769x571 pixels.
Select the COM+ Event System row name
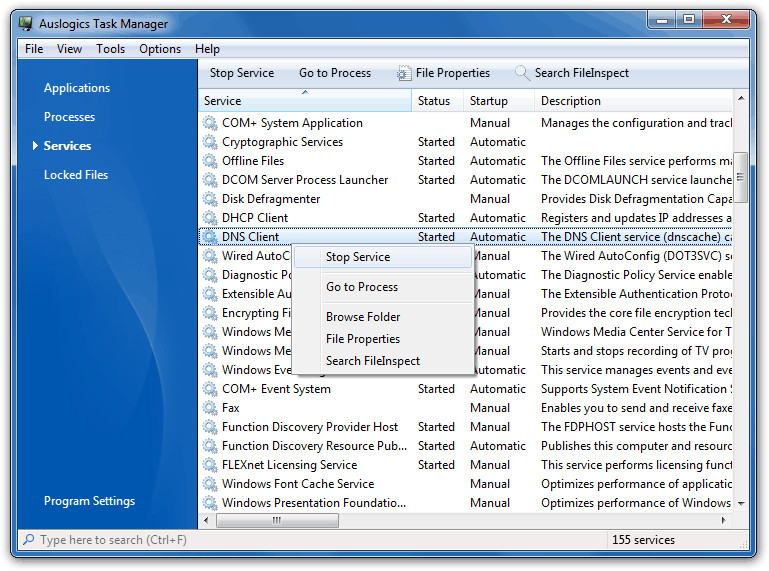coord(276,389)
